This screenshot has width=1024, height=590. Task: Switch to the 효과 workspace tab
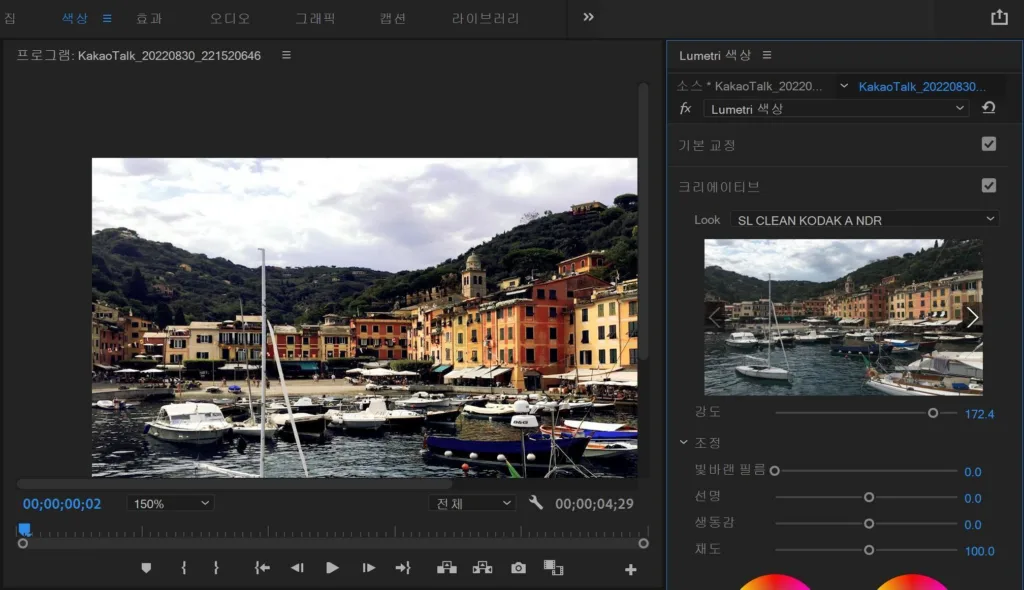pyautogui.click(x=149, y=18)
